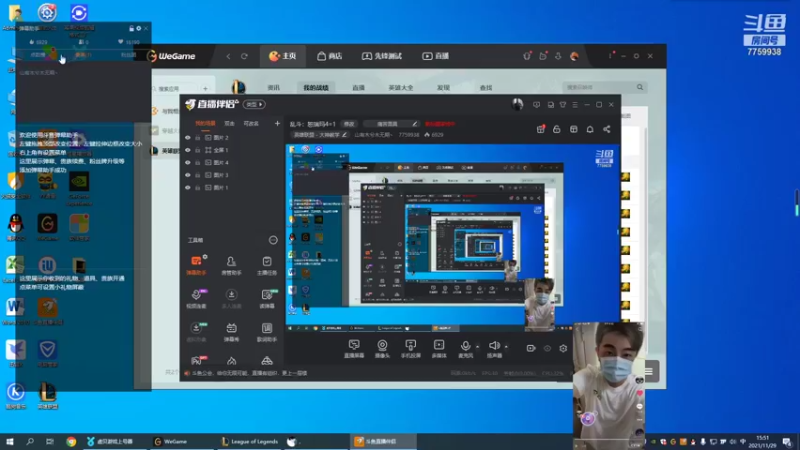Open the Streamer Tasks tool
This screenshot has width=800, height=450.
click(x=267, y=265)
